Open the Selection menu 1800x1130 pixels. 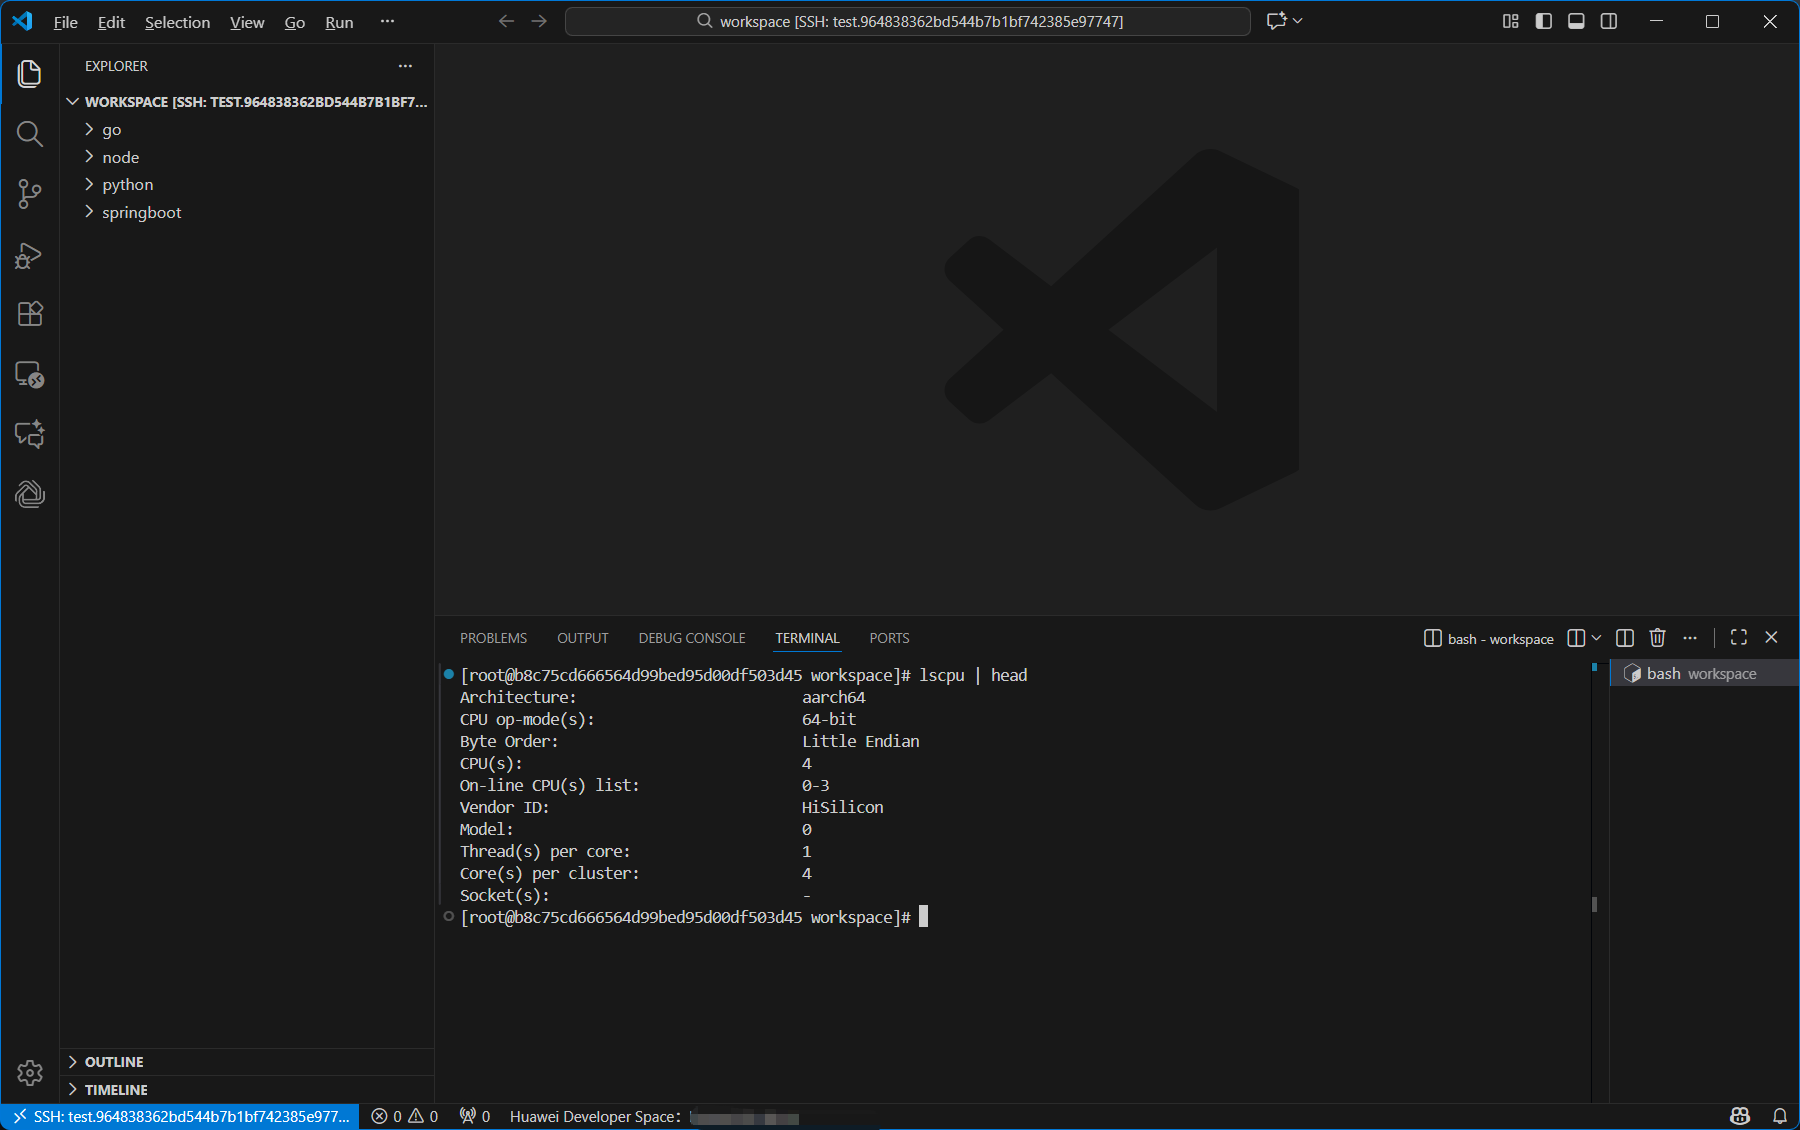click(x=177, y=22)
